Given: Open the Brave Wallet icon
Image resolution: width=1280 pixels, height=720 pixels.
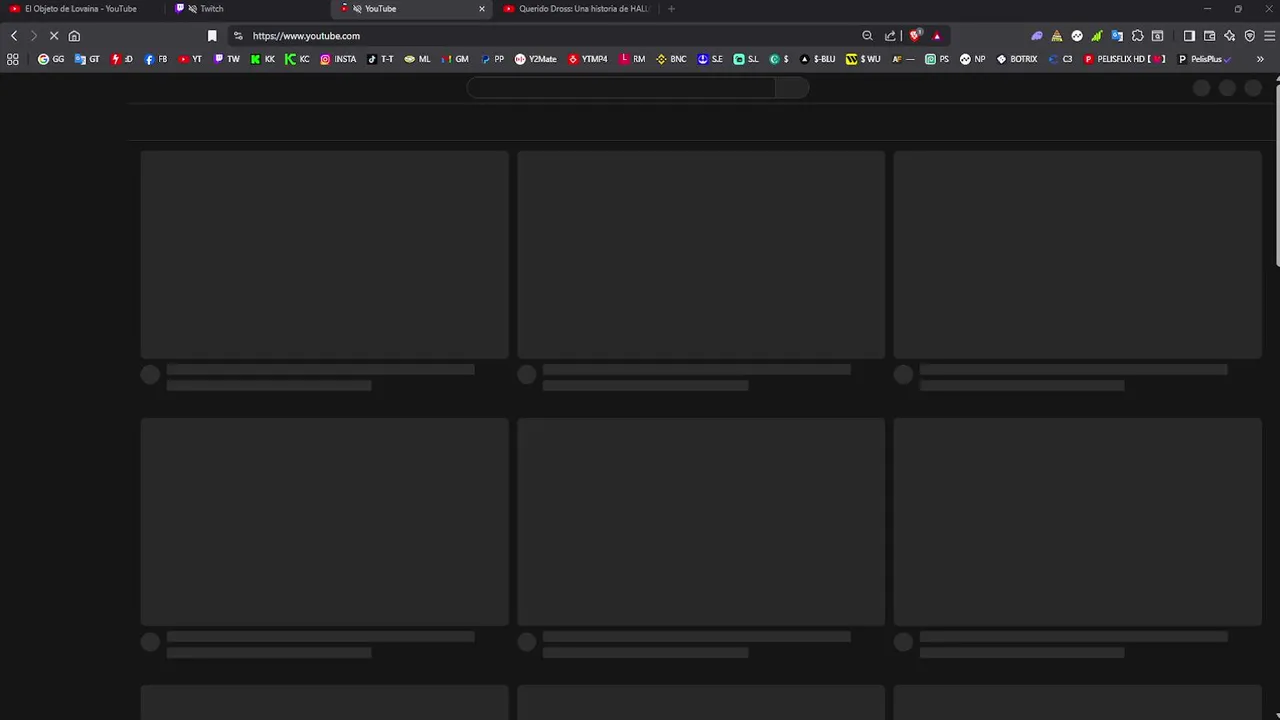Looking at the screenshot, I should [x=1209, y=36].
